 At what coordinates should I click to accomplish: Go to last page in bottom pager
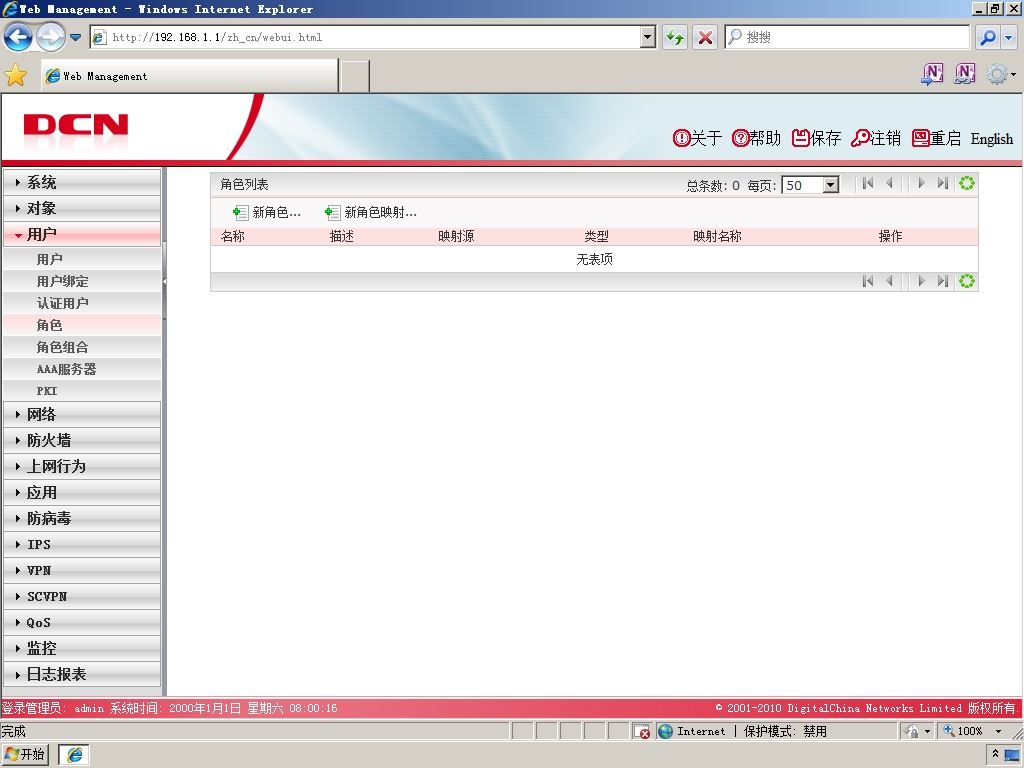pos(942,281)
